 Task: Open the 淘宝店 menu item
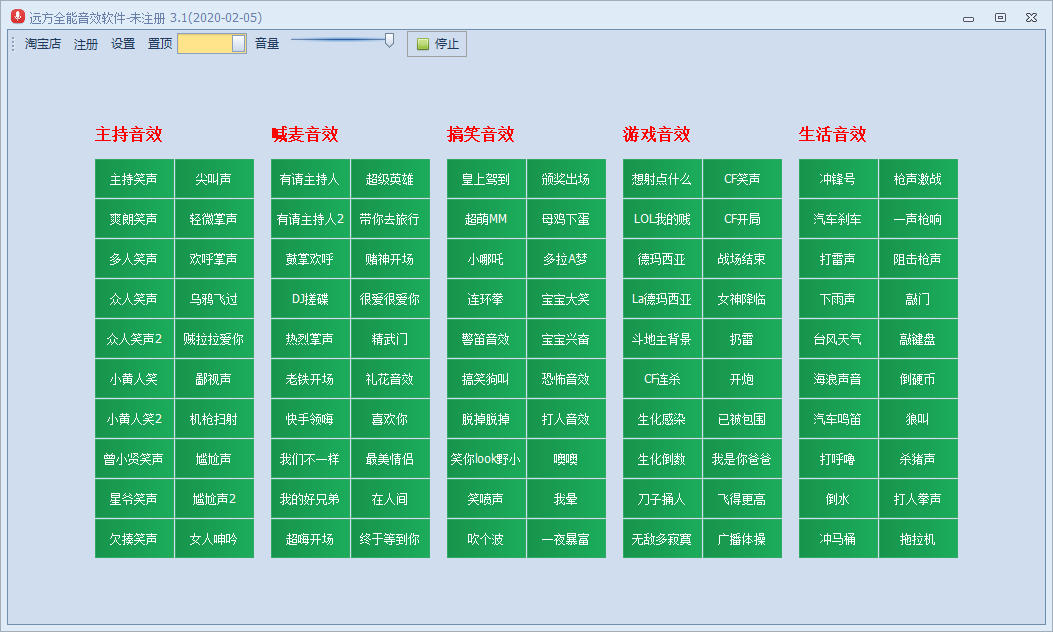[43, 44]
